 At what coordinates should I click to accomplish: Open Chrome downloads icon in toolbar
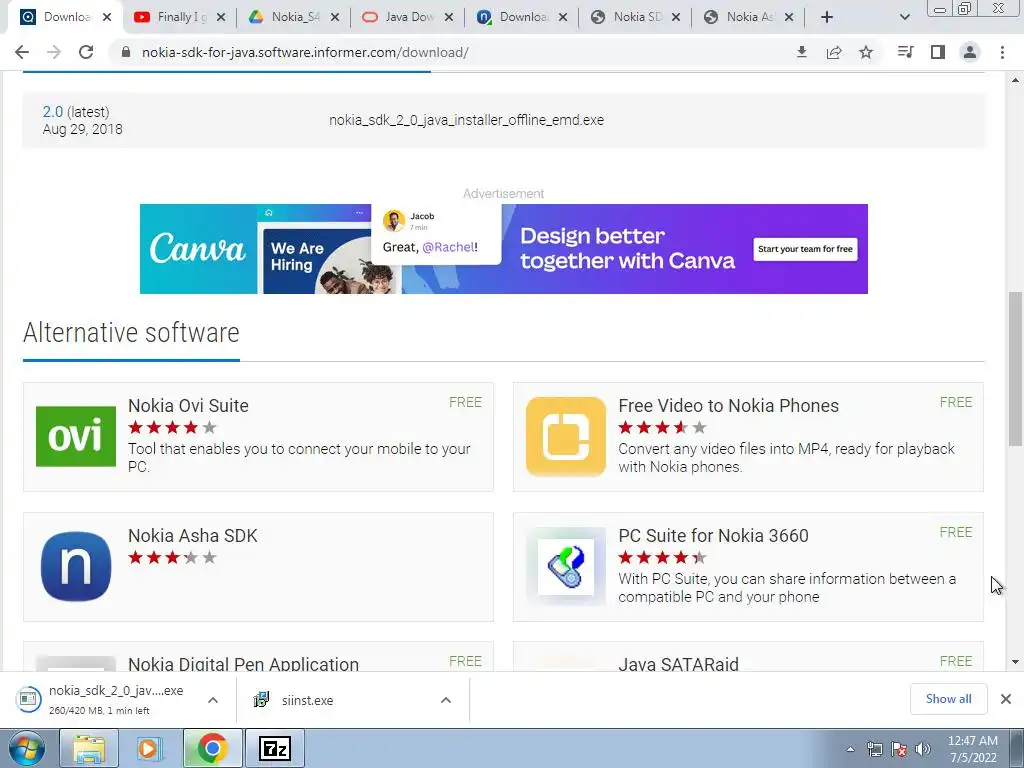pyautogui.click(x=802, y=52)
